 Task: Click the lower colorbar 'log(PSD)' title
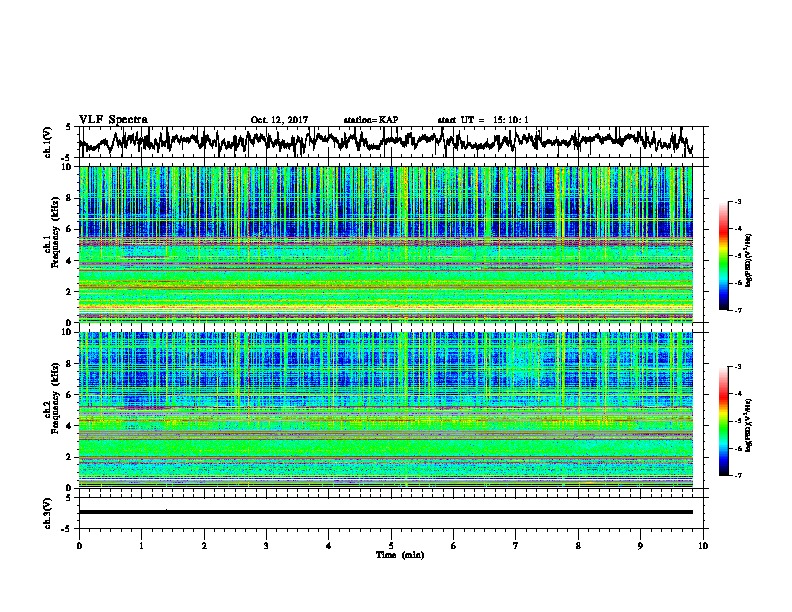[x=749, y=425]
